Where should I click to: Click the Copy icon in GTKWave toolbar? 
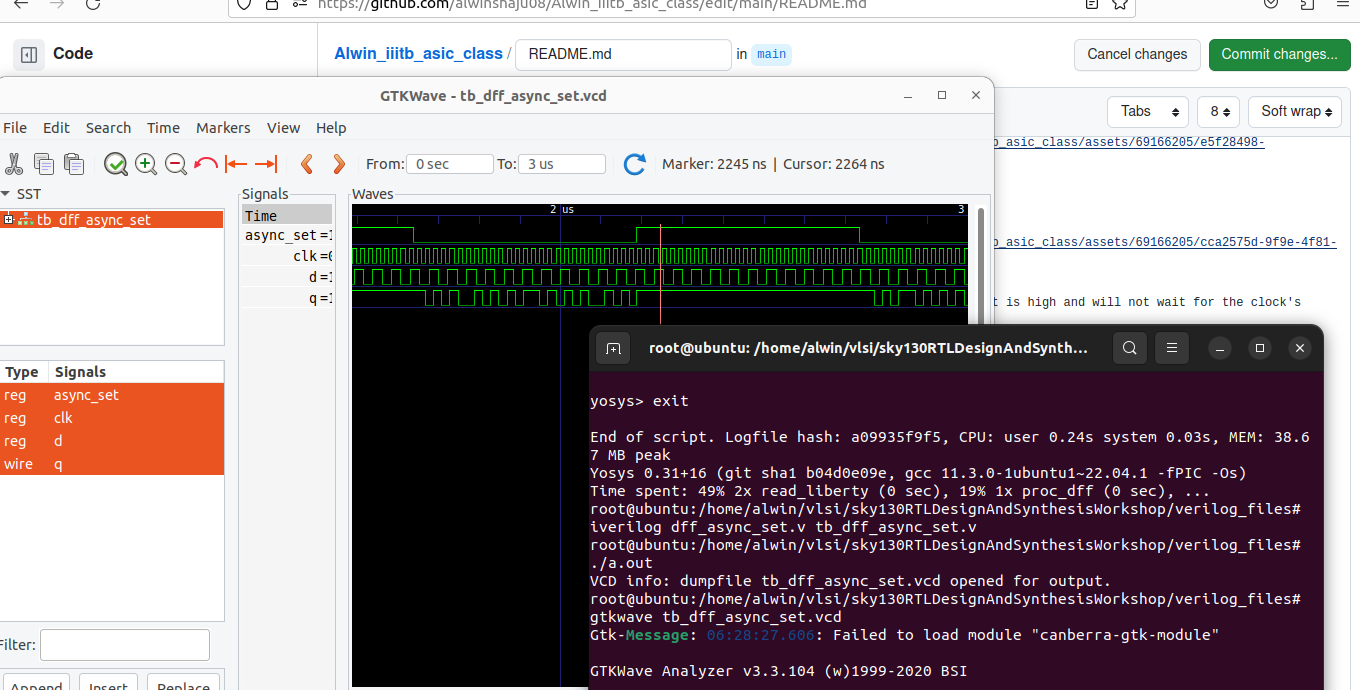44,164
